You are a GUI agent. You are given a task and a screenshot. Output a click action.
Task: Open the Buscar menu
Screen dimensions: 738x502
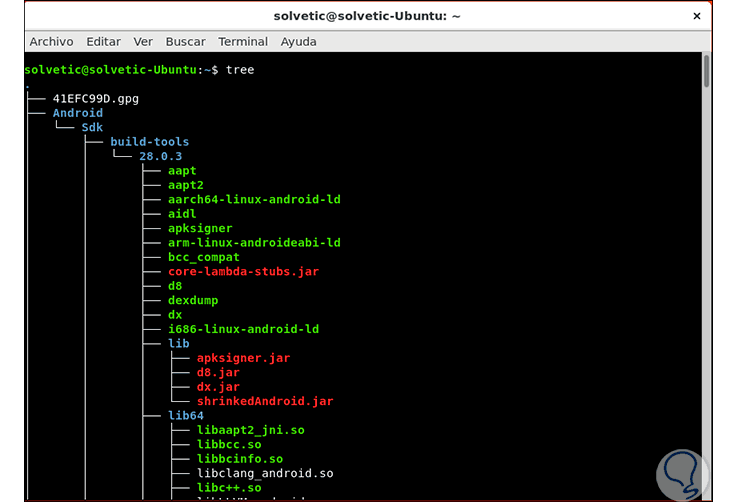coord(185,42)
